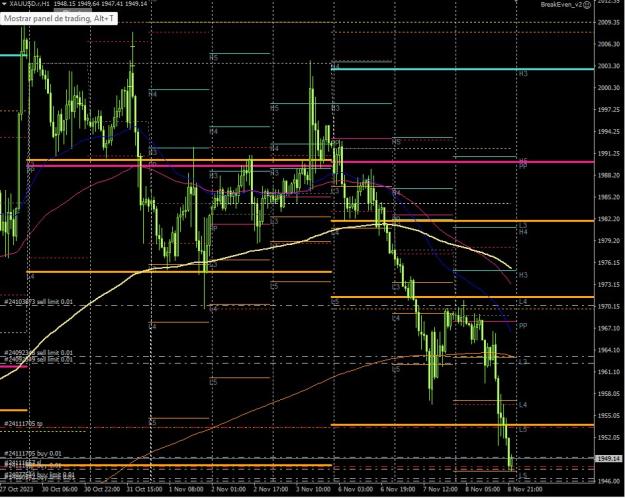Click the 8 Nov 05:00 time axis label
The width and height of the screenshot is (625, 498).
click(x=482, y=489)
